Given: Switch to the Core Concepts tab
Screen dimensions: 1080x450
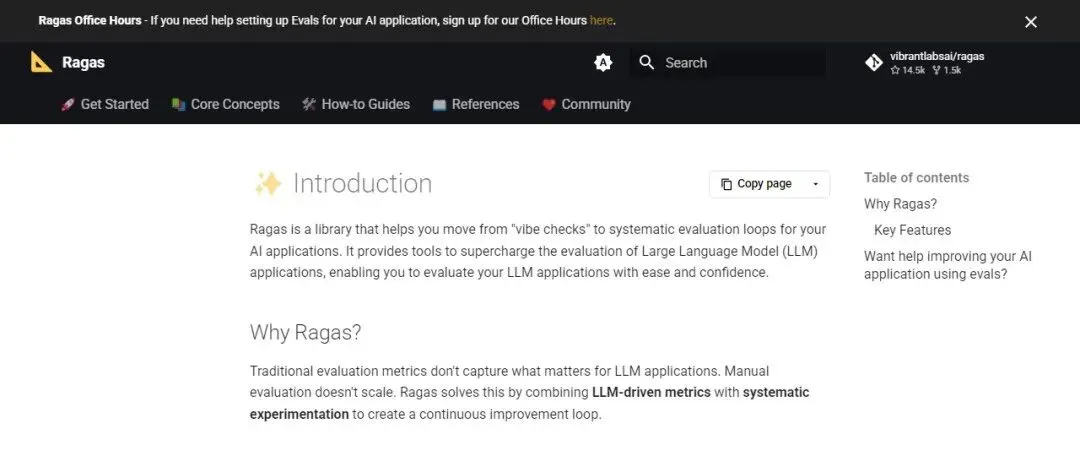Looking at the screenshot, I should (225, 104).
